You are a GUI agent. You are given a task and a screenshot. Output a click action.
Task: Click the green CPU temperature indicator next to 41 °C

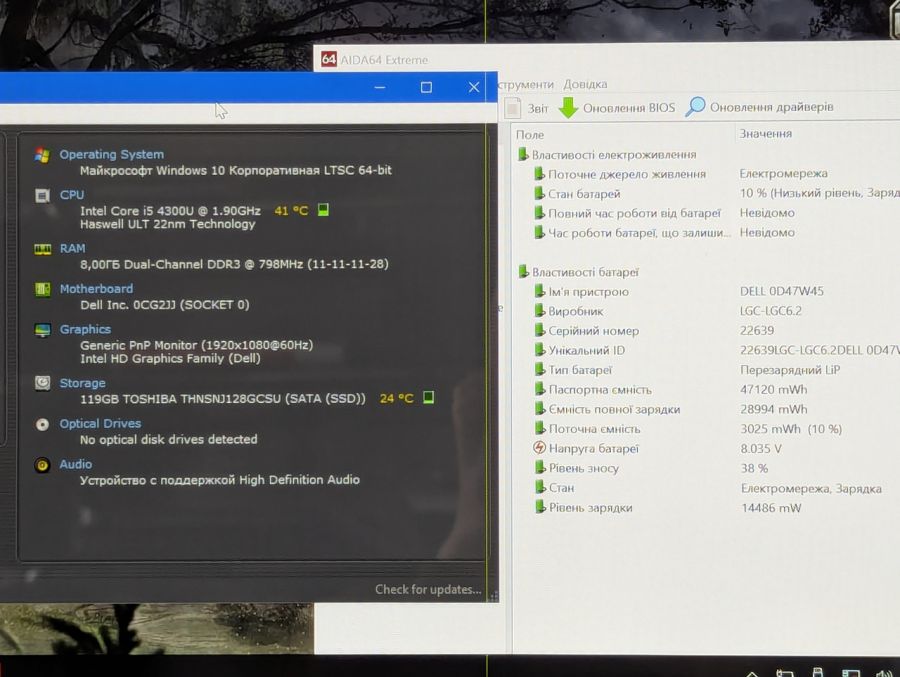coord(323,210)
